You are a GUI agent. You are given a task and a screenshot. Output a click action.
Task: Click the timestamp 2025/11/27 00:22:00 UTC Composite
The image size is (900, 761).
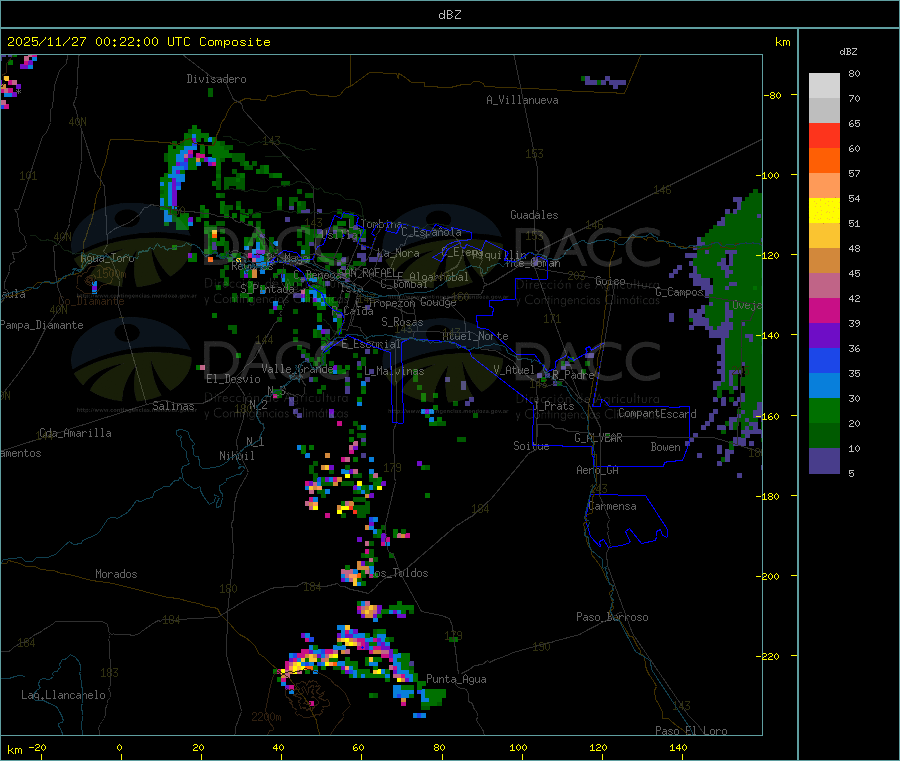[138, 42]
